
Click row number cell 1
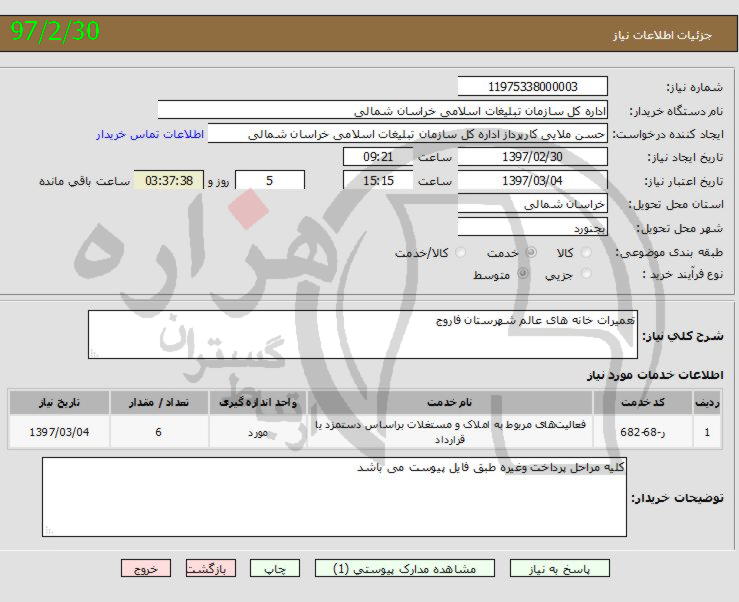click(x=707, y=432)
